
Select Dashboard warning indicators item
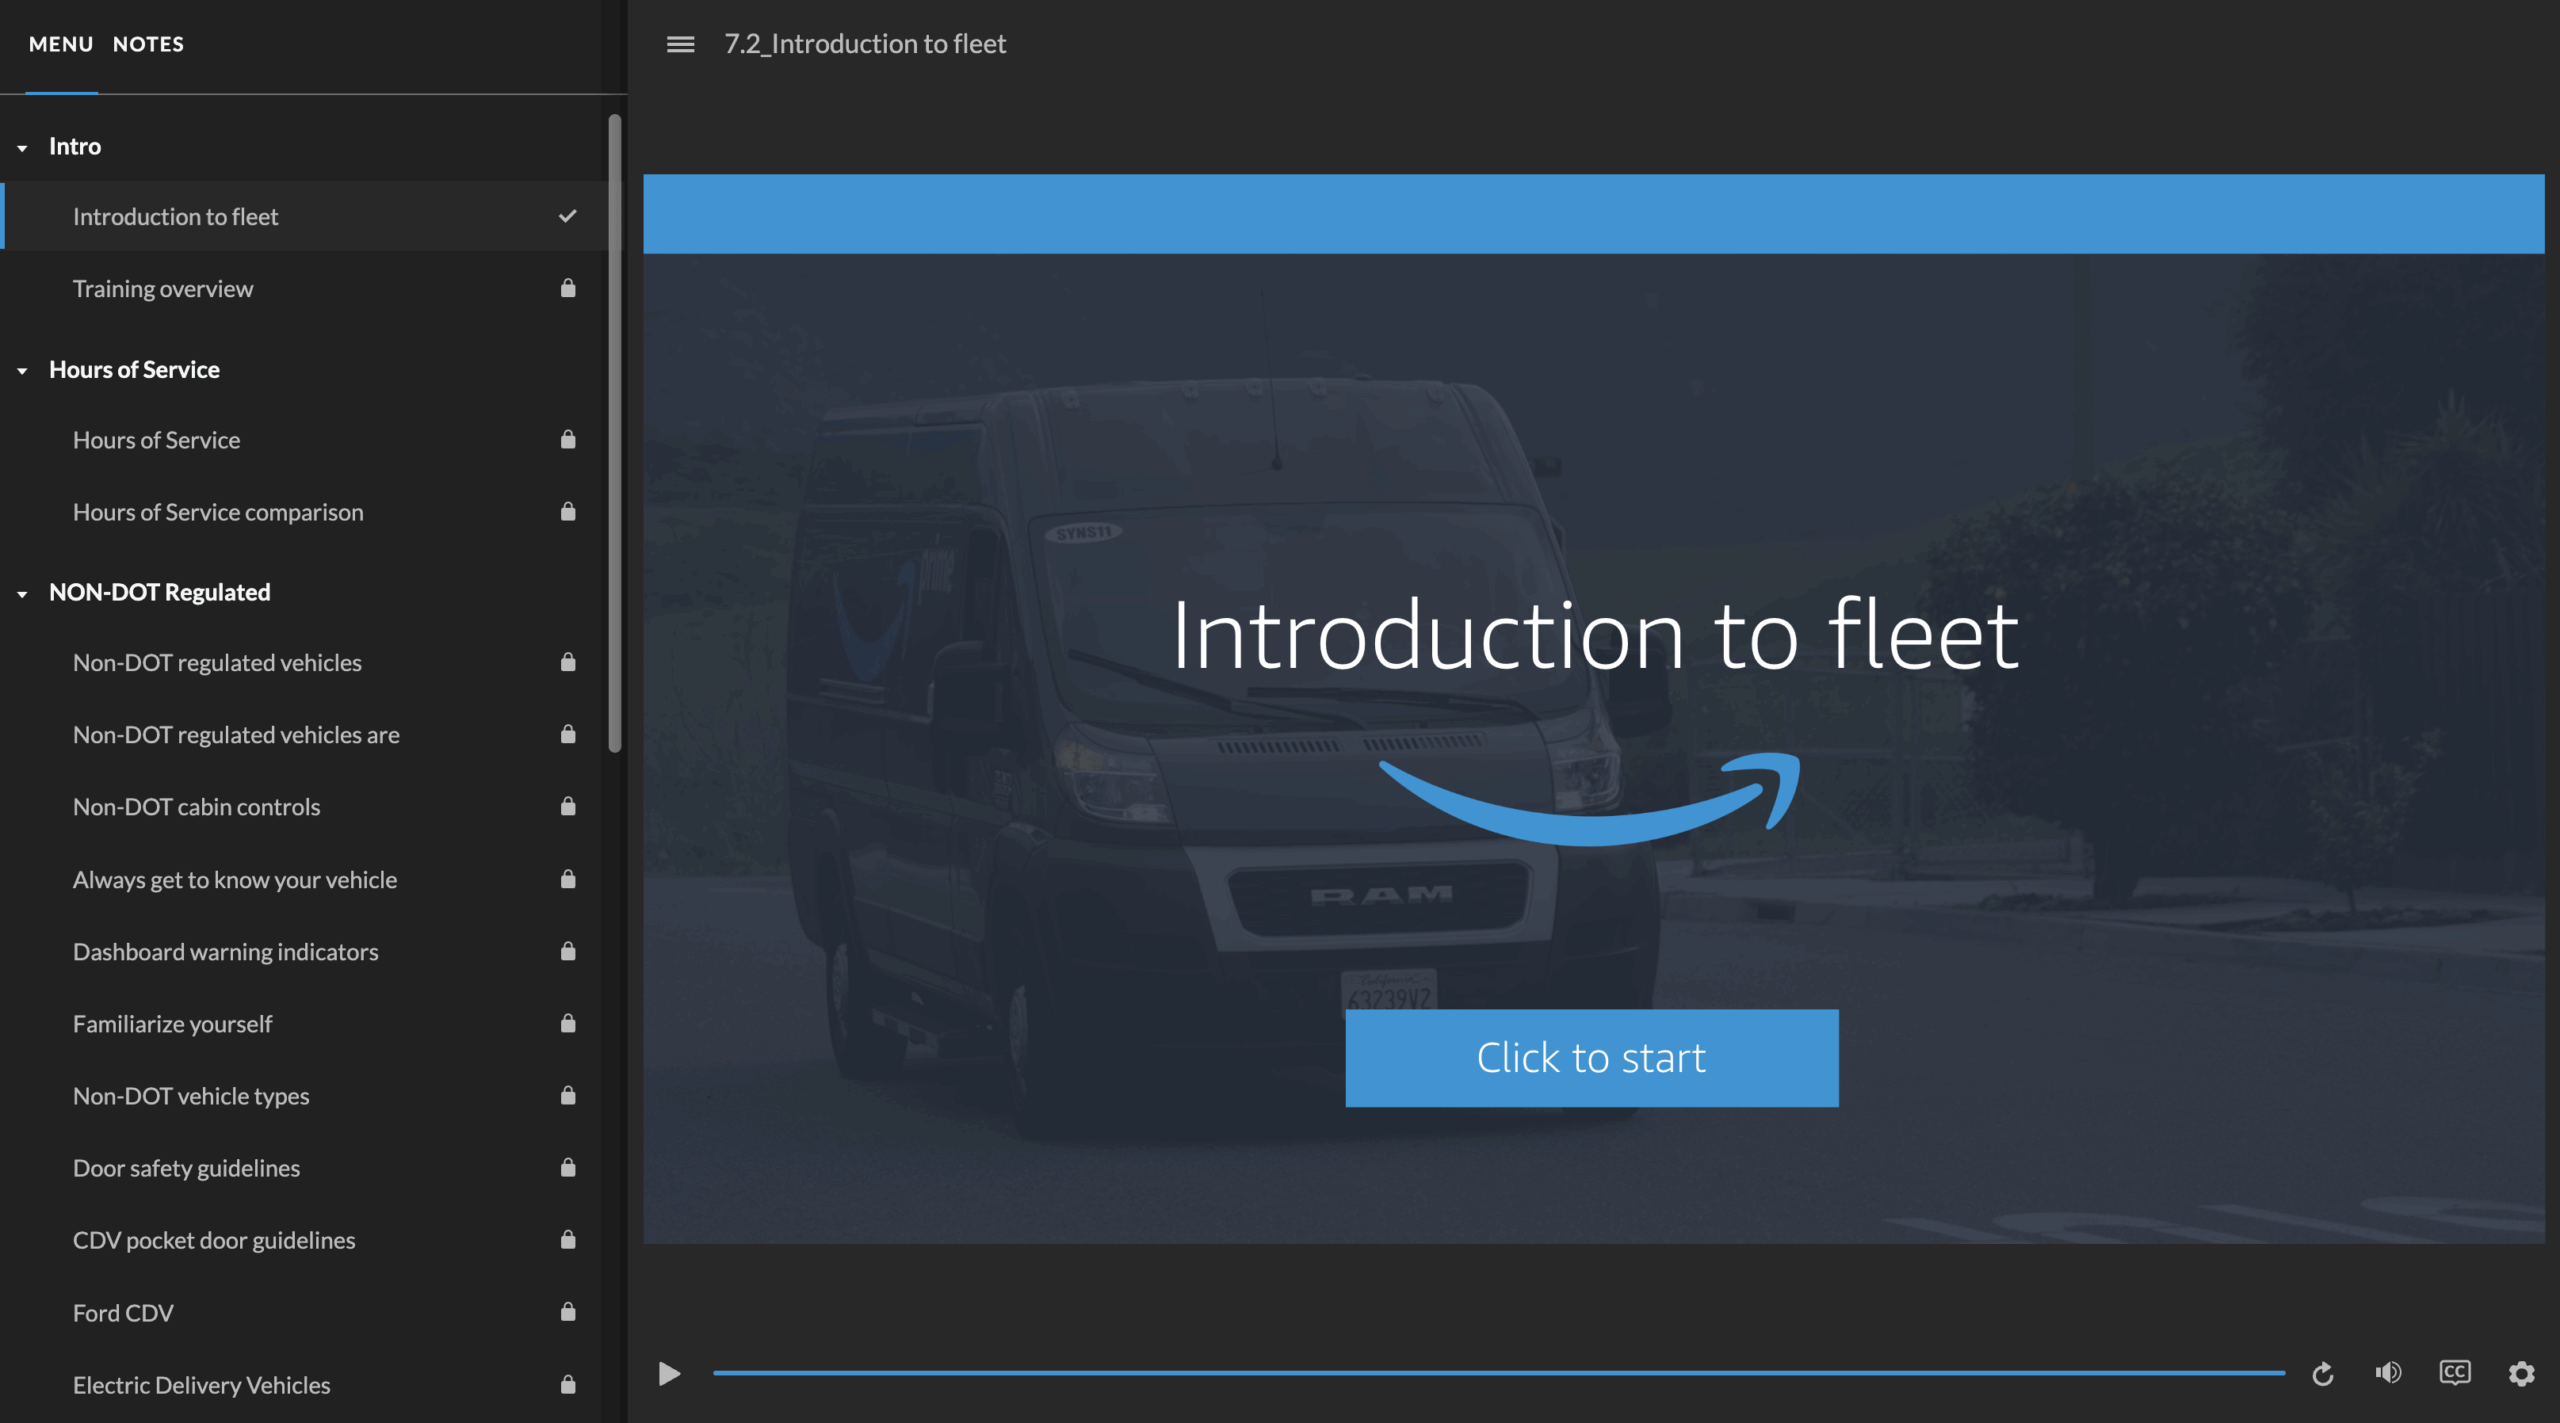coord(304,951)
